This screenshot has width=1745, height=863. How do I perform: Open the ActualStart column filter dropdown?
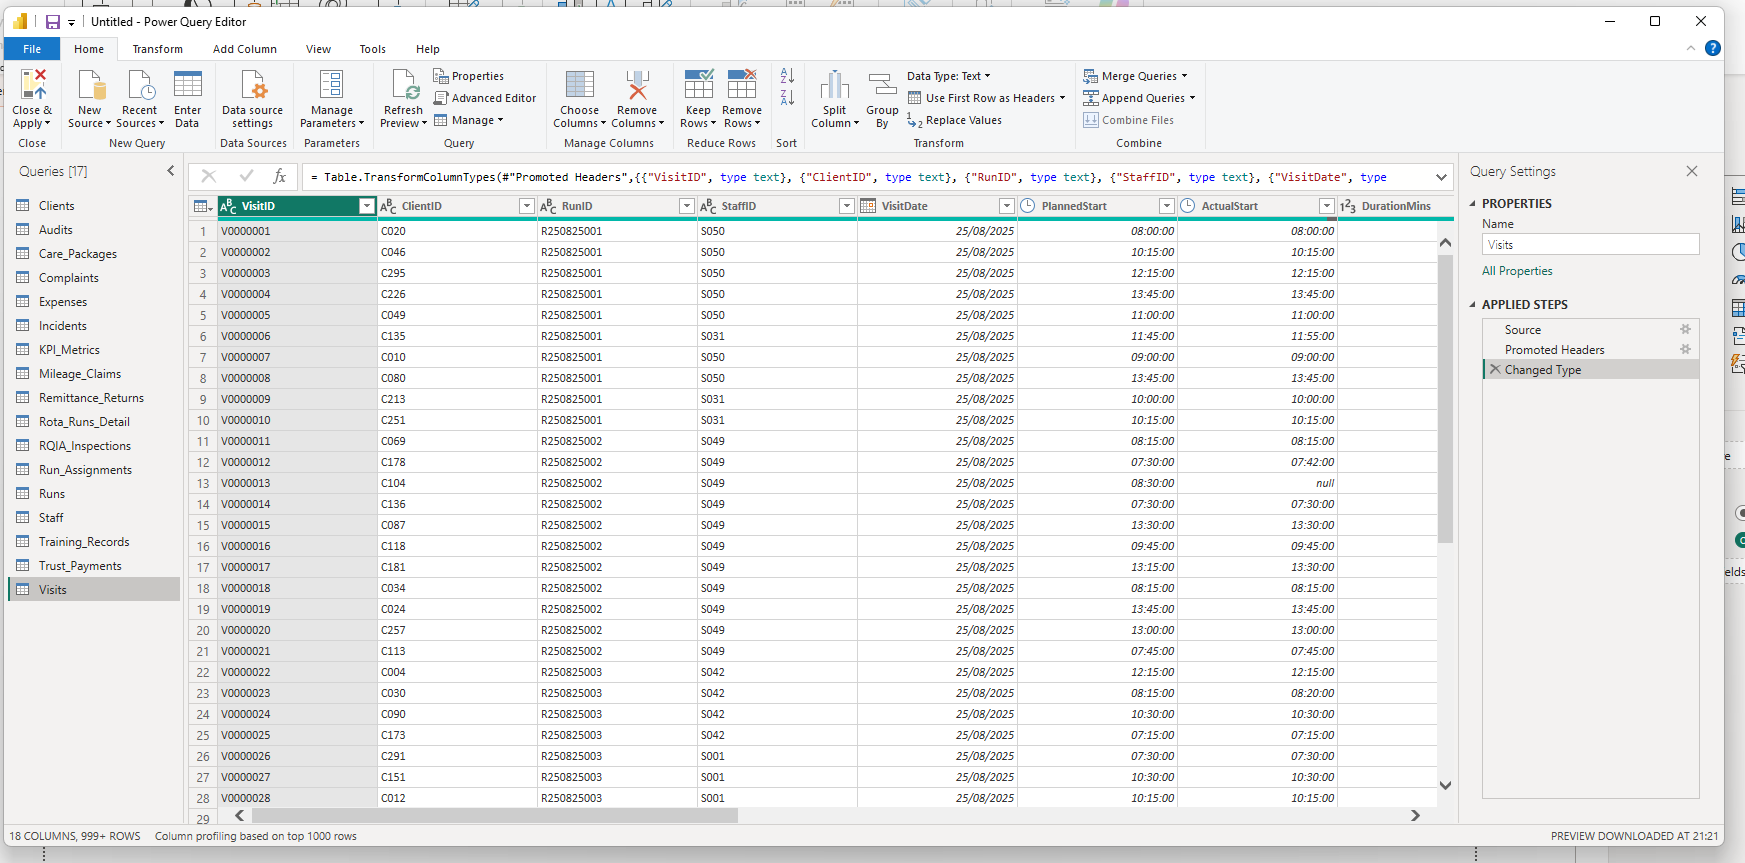click(x=1327, y=206)
